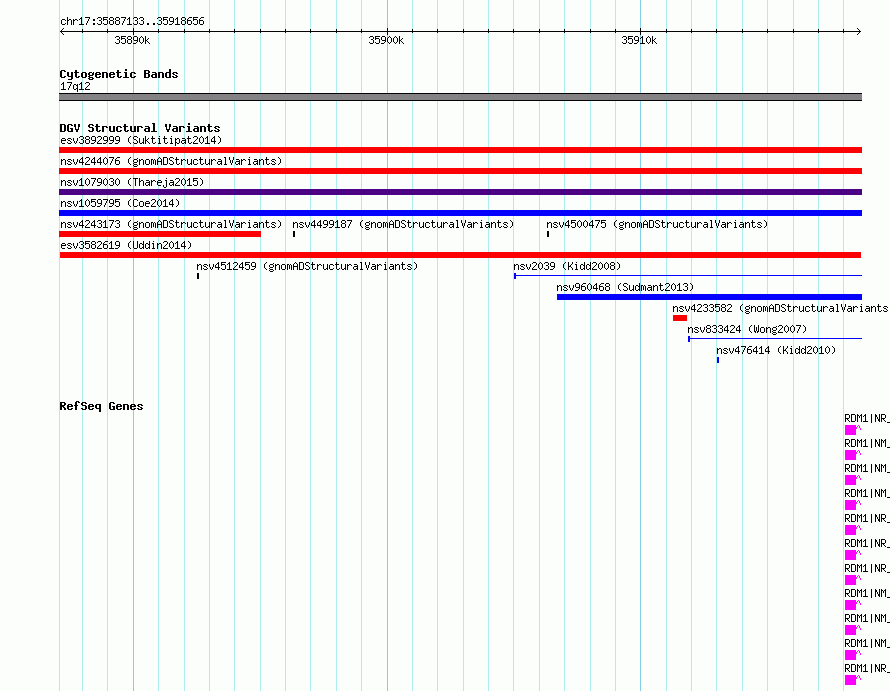Click the red esv3582619 variant bar
This screenshot has width=890, height=691.
click(x=460, y=255)
